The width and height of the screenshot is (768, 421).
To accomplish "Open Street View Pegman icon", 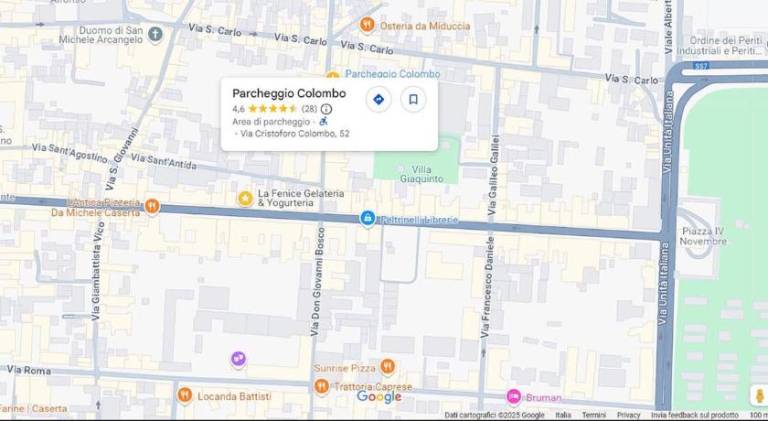I will (x=759, y=395).
